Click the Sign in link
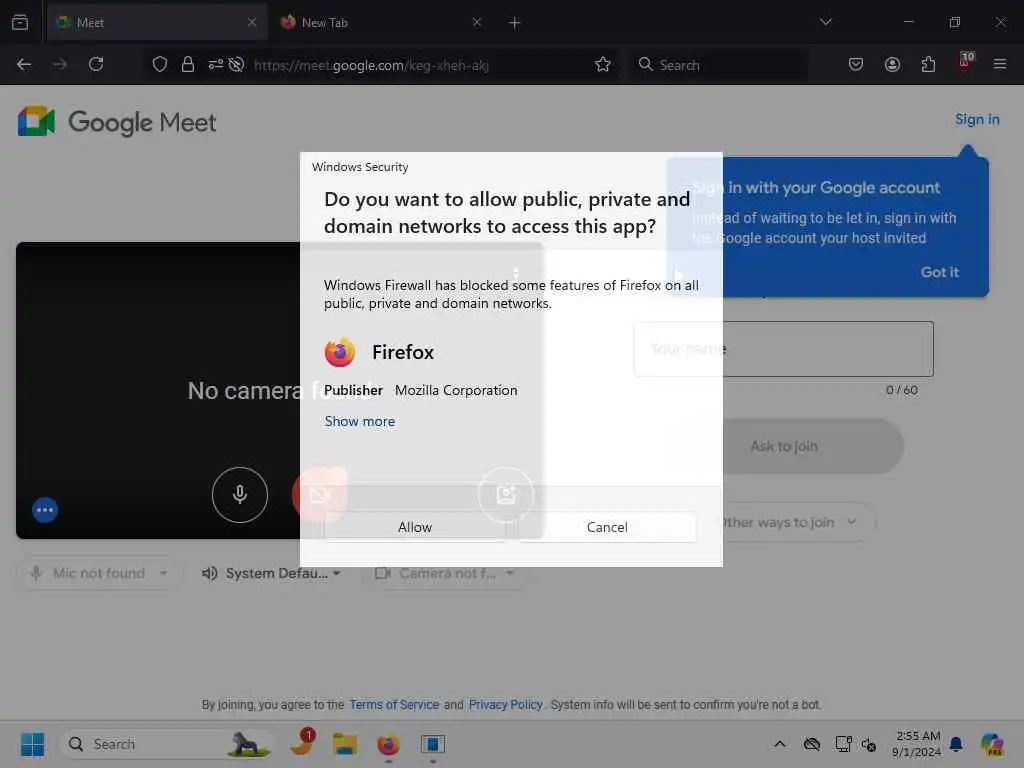1024x768 pixels. click(977, 120)
